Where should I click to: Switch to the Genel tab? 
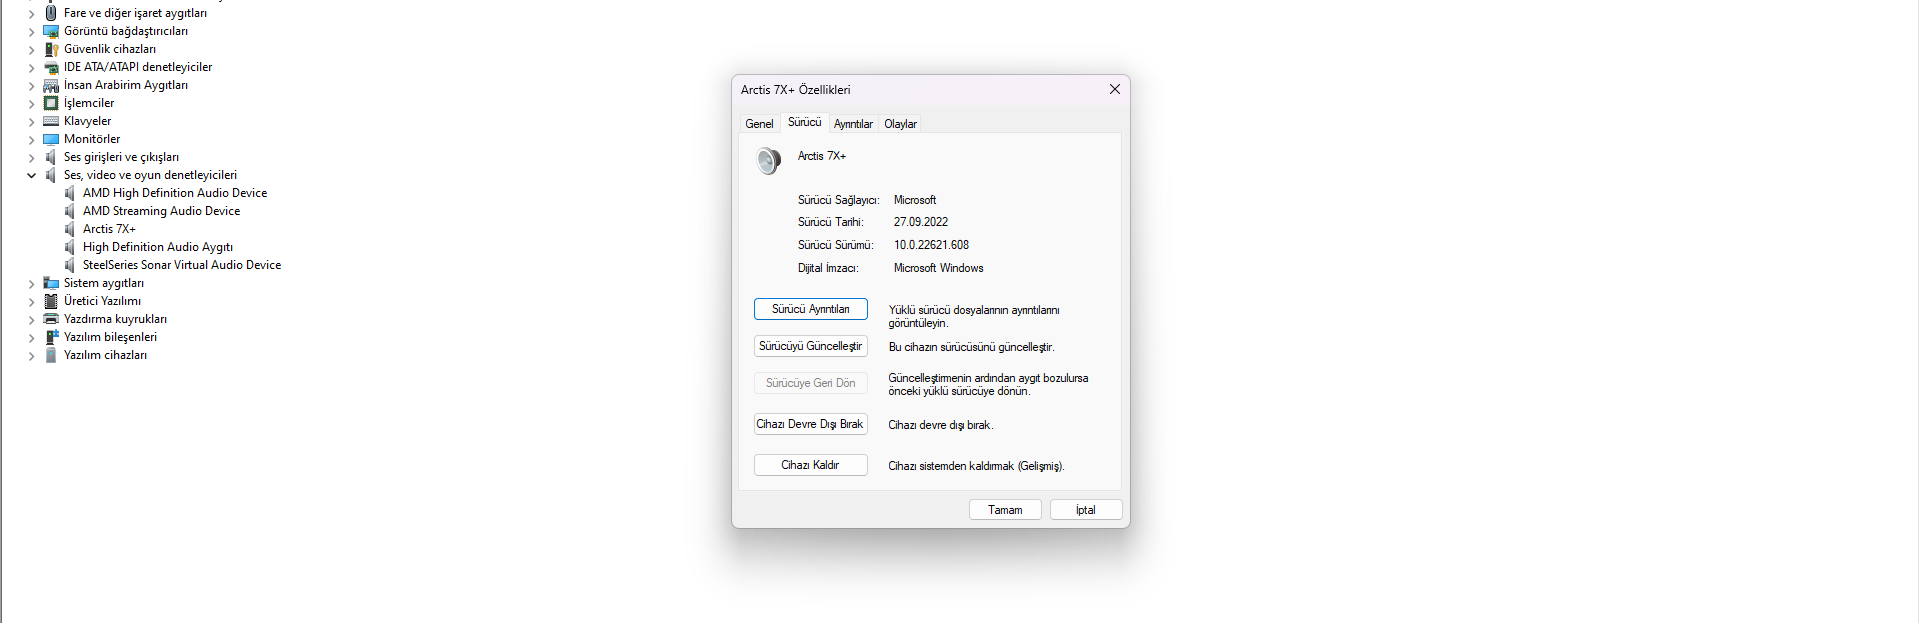tap(759, 124)
